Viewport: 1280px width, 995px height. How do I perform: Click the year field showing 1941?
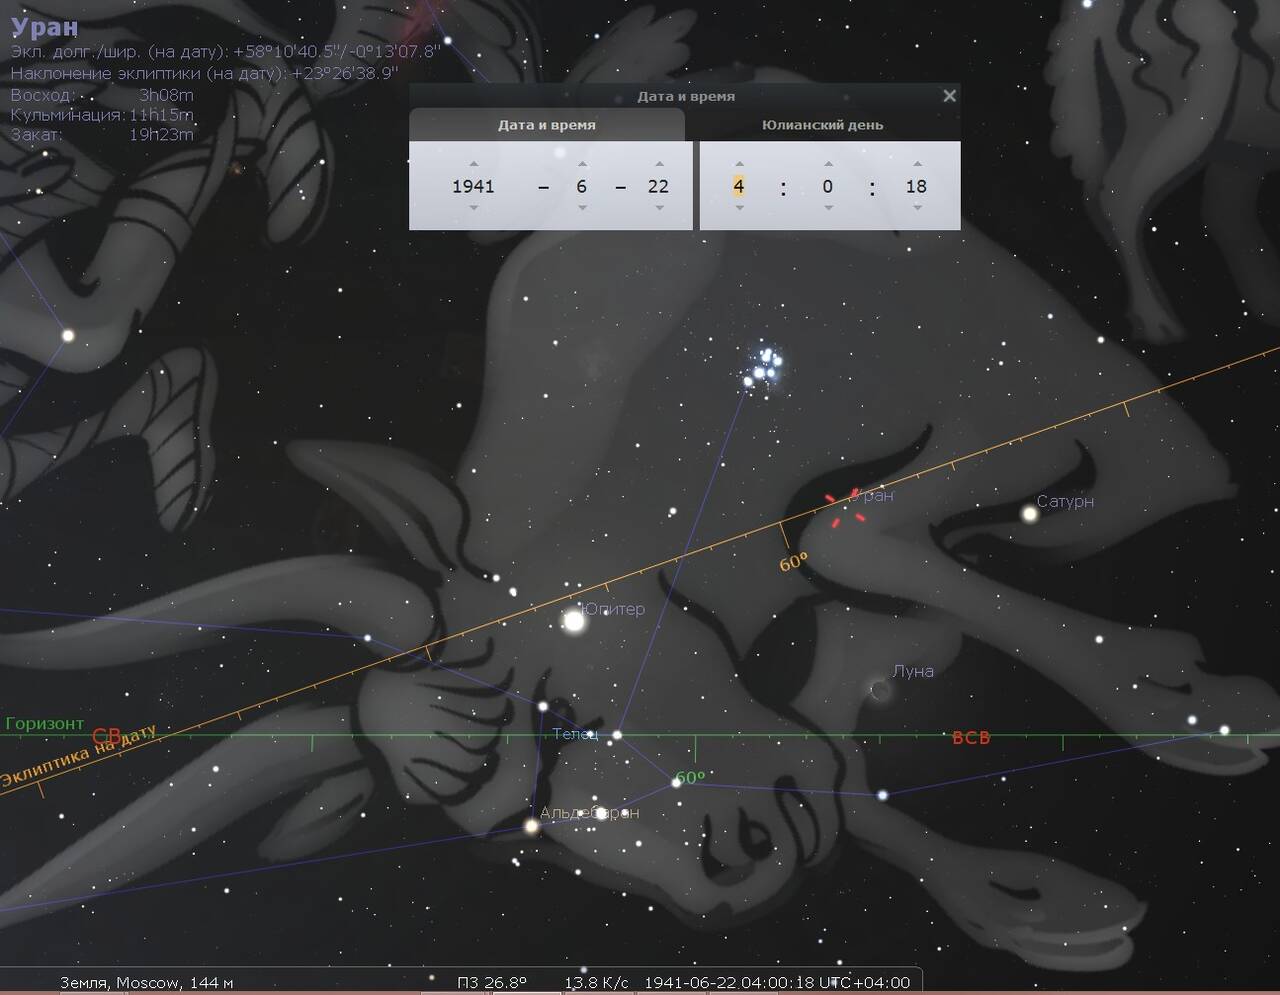(473, 186)
